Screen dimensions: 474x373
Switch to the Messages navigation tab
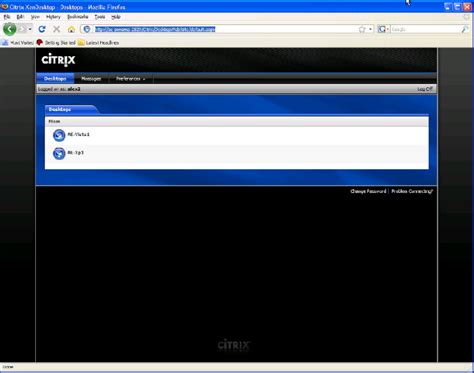click(x=91, y=79)
